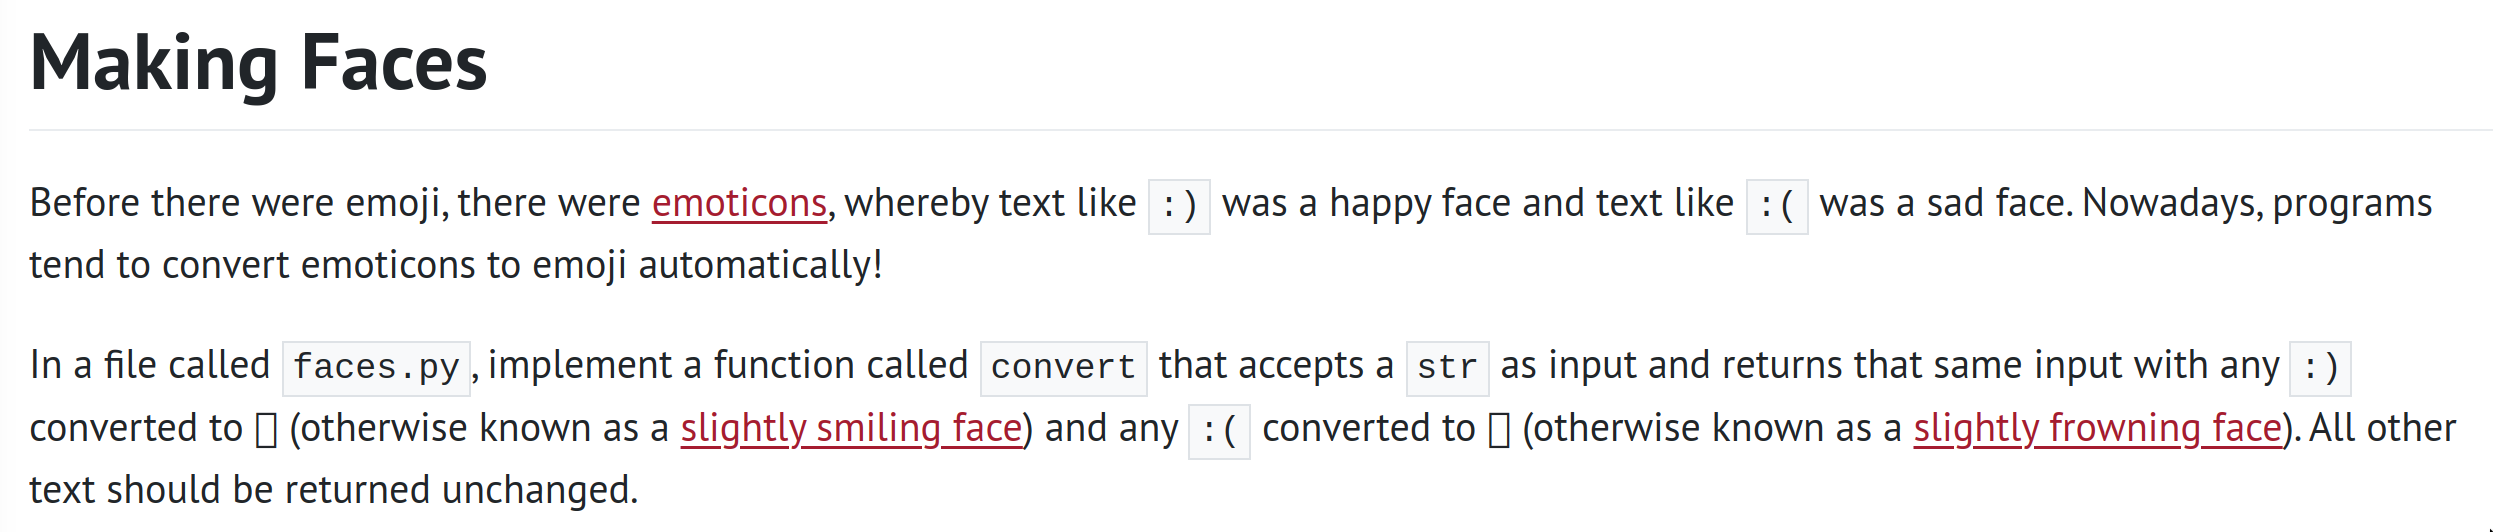Open the "emoticons" hyperlink
Image resolution: width=2493 pixels, height=532 pixels.
pos(739,203)
